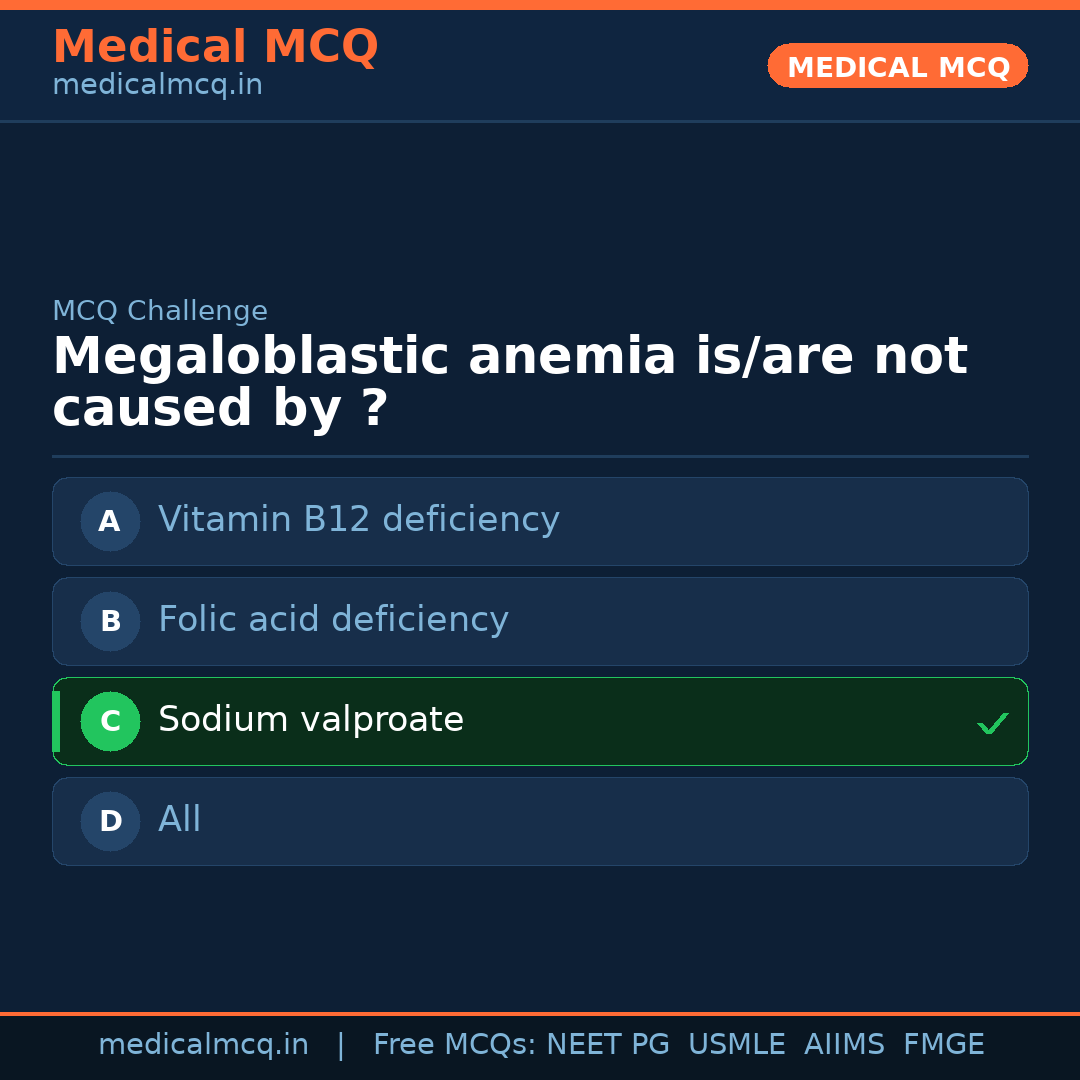
Task: Click the orange MEDICAL MCQ badge
Action: click(897, 67)
